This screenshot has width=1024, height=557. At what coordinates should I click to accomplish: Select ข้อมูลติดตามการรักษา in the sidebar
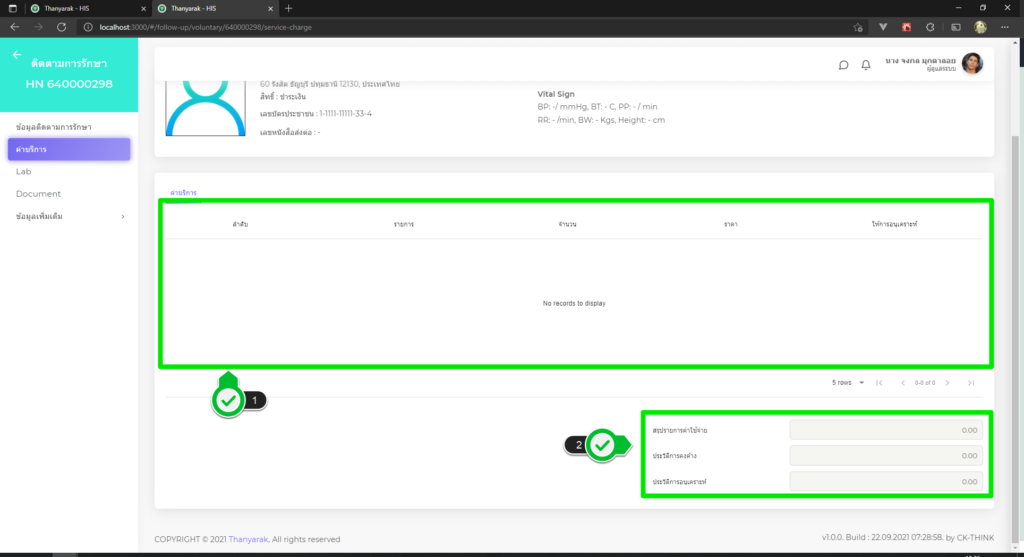click(61, 127)
